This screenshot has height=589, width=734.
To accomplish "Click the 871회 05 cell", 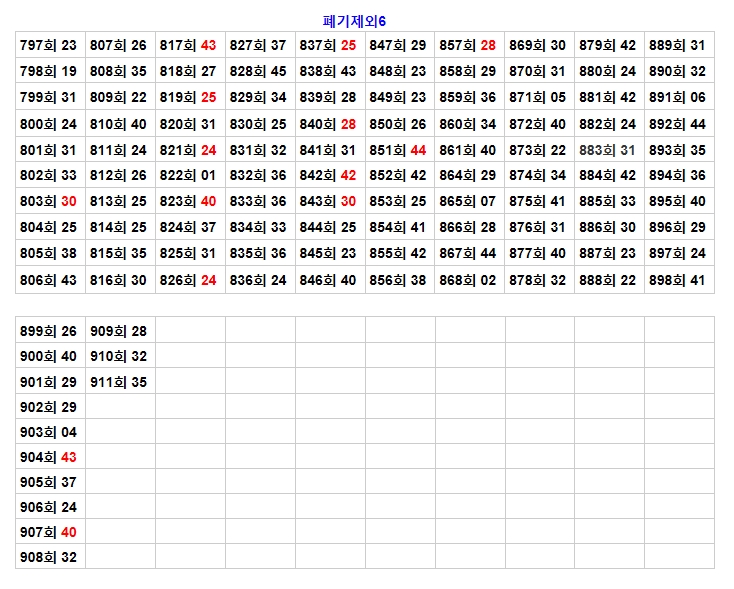I will click(x=538, y=98).
